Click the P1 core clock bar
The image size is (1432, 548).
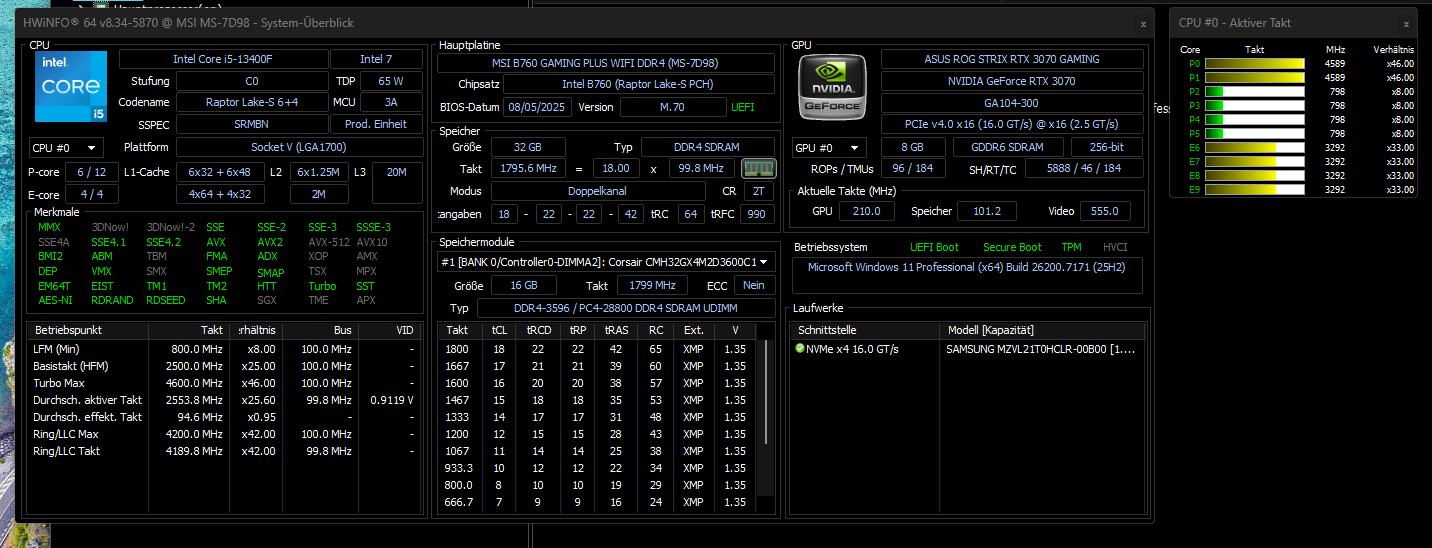click(1254, 78)
